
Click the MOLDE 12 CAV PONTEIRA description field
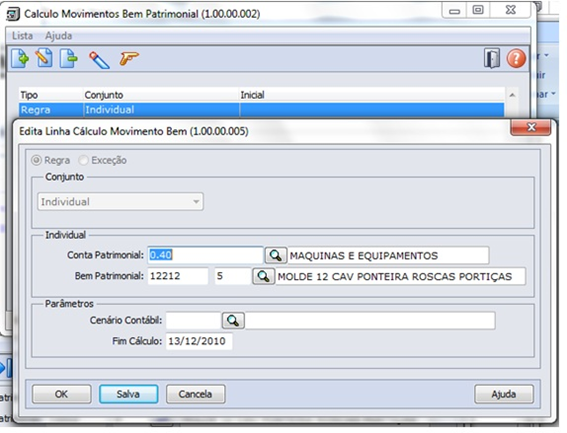(x=401, y=276)
